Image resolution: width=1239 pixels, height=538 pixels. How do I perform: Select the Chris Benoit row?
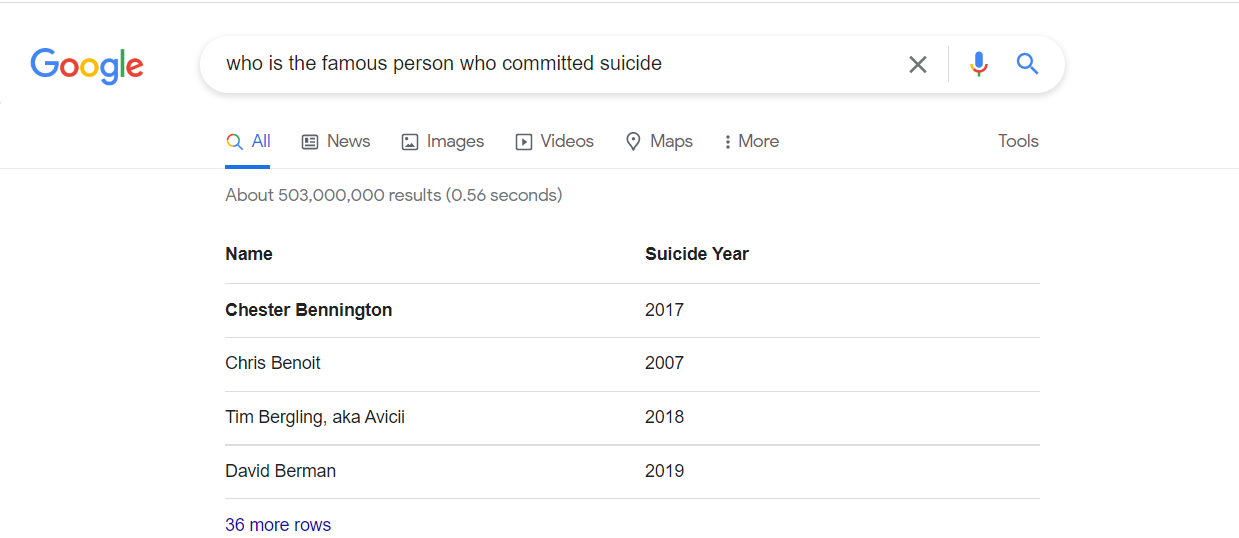pos(632,364)
